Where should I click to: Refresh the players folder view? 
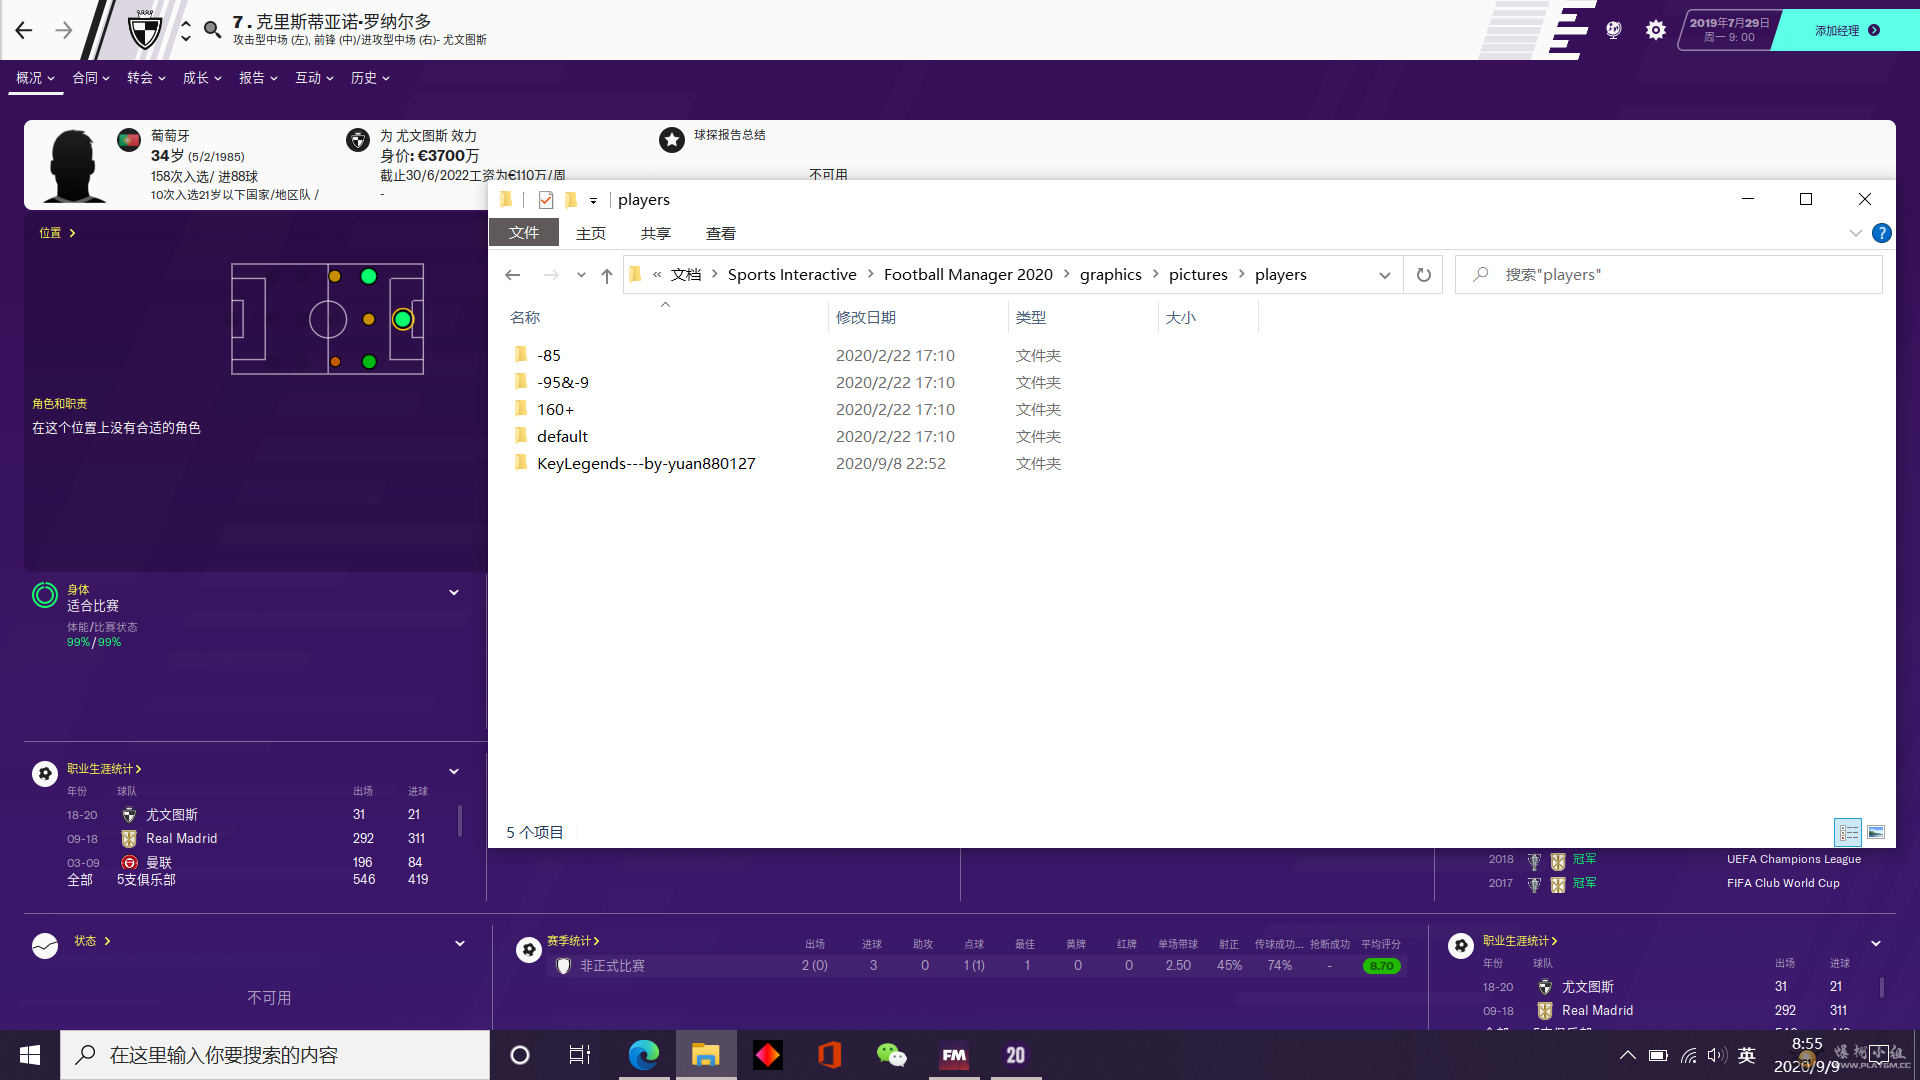pyautogui.click(x=1424, y=275)
